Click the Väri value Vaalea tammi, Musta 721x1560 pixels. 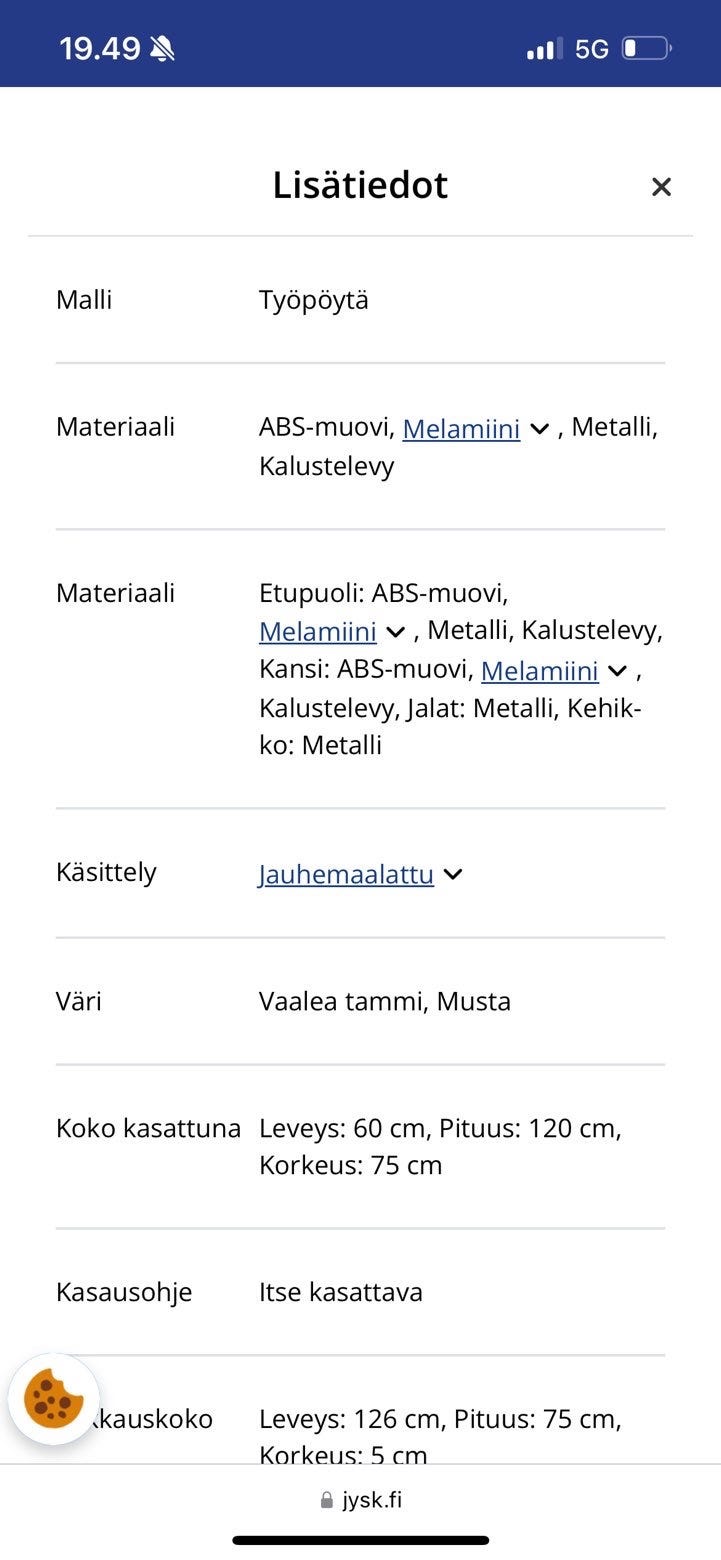385,1001
